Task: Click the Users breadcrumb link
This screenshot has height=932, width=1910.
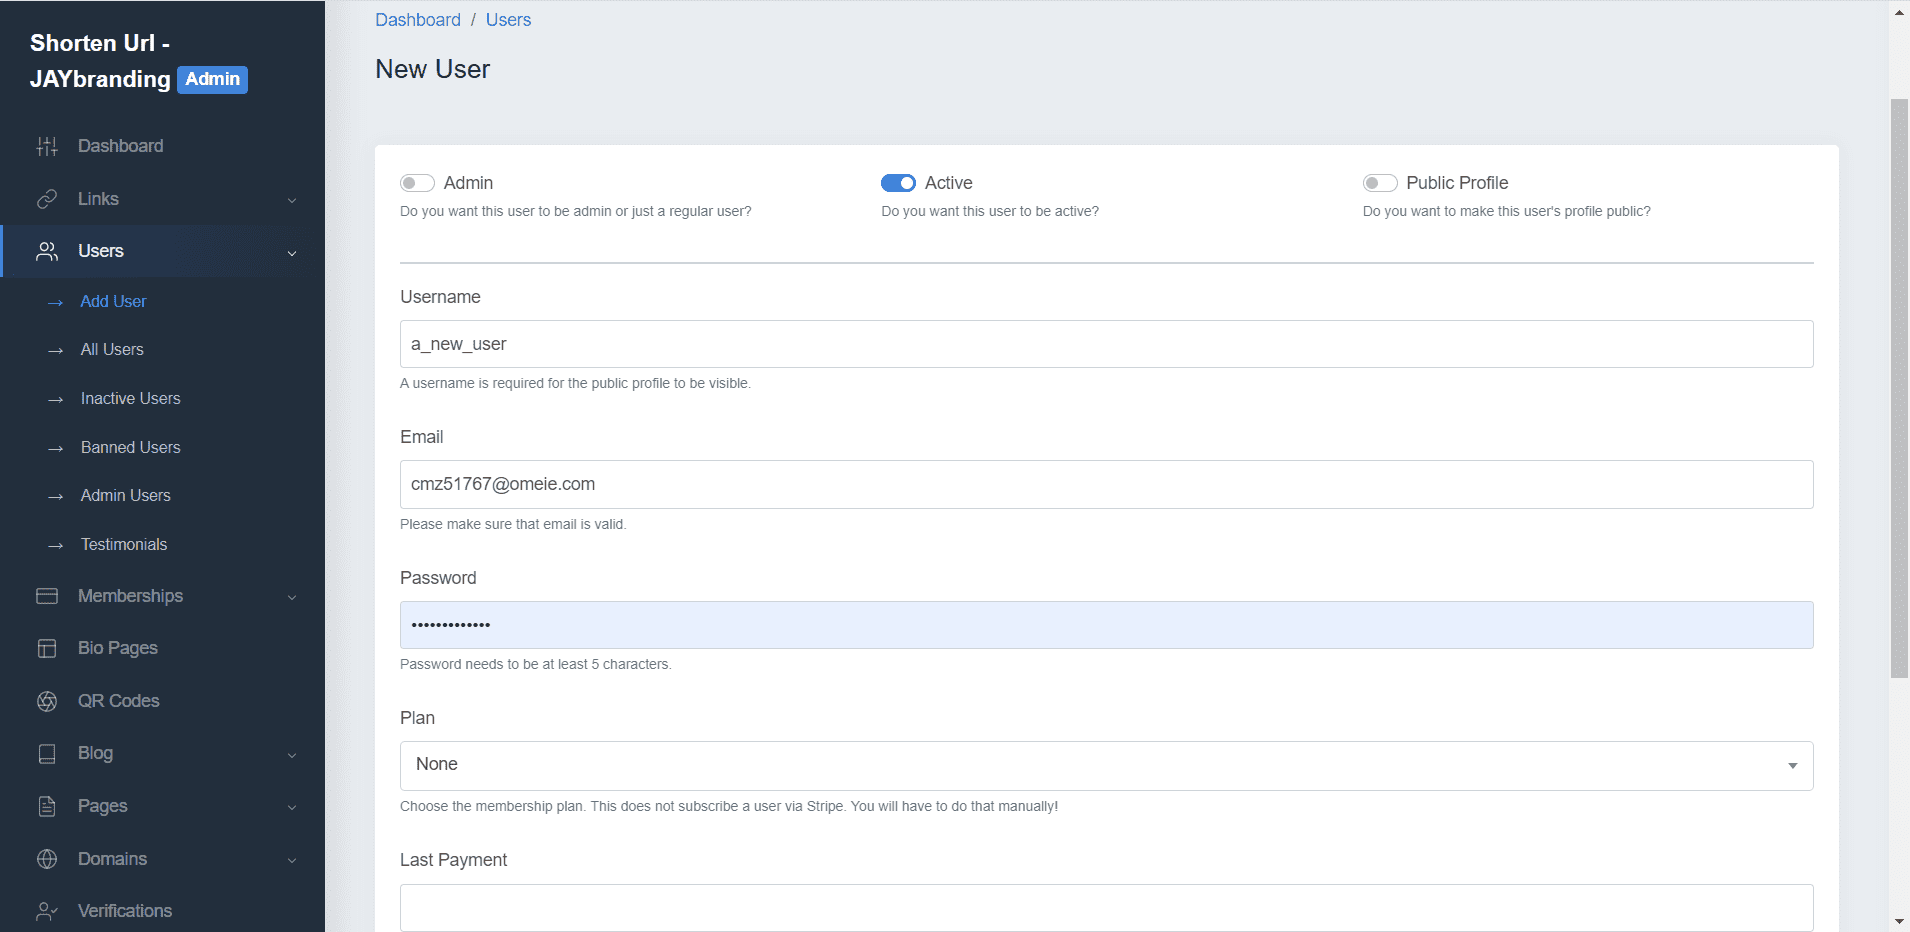Action: [x=508, y=20]
